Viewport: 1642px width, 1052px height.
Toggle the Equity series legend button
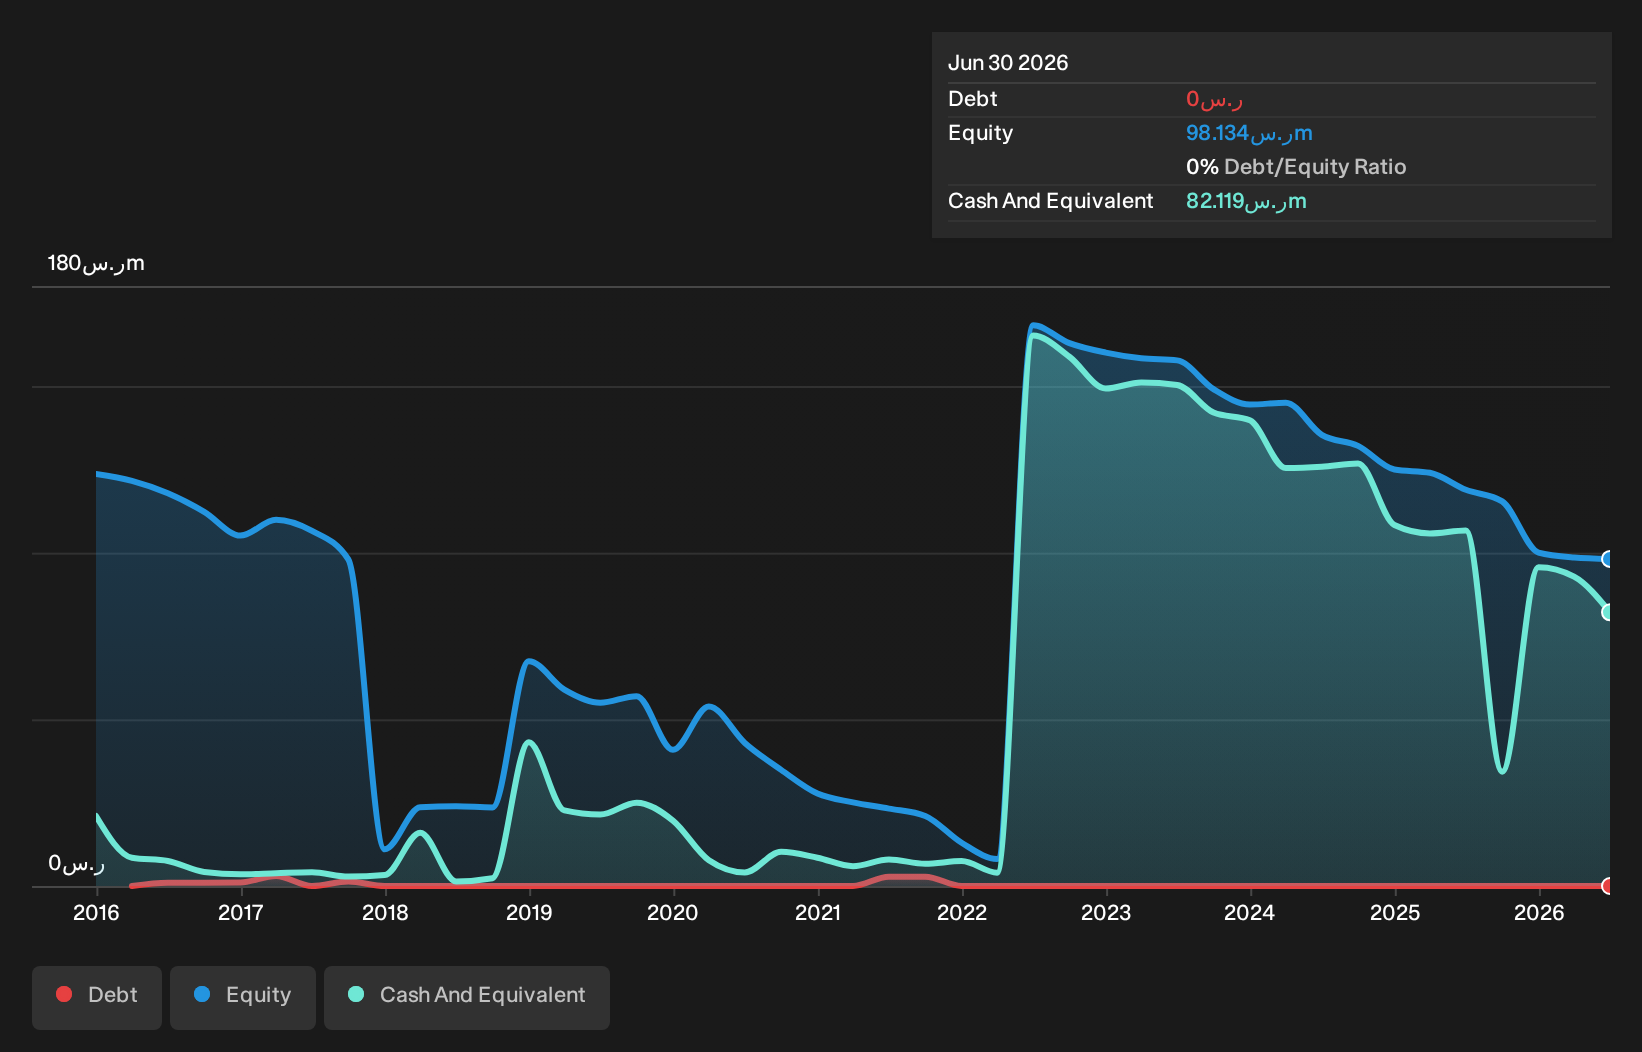point(243,997)
